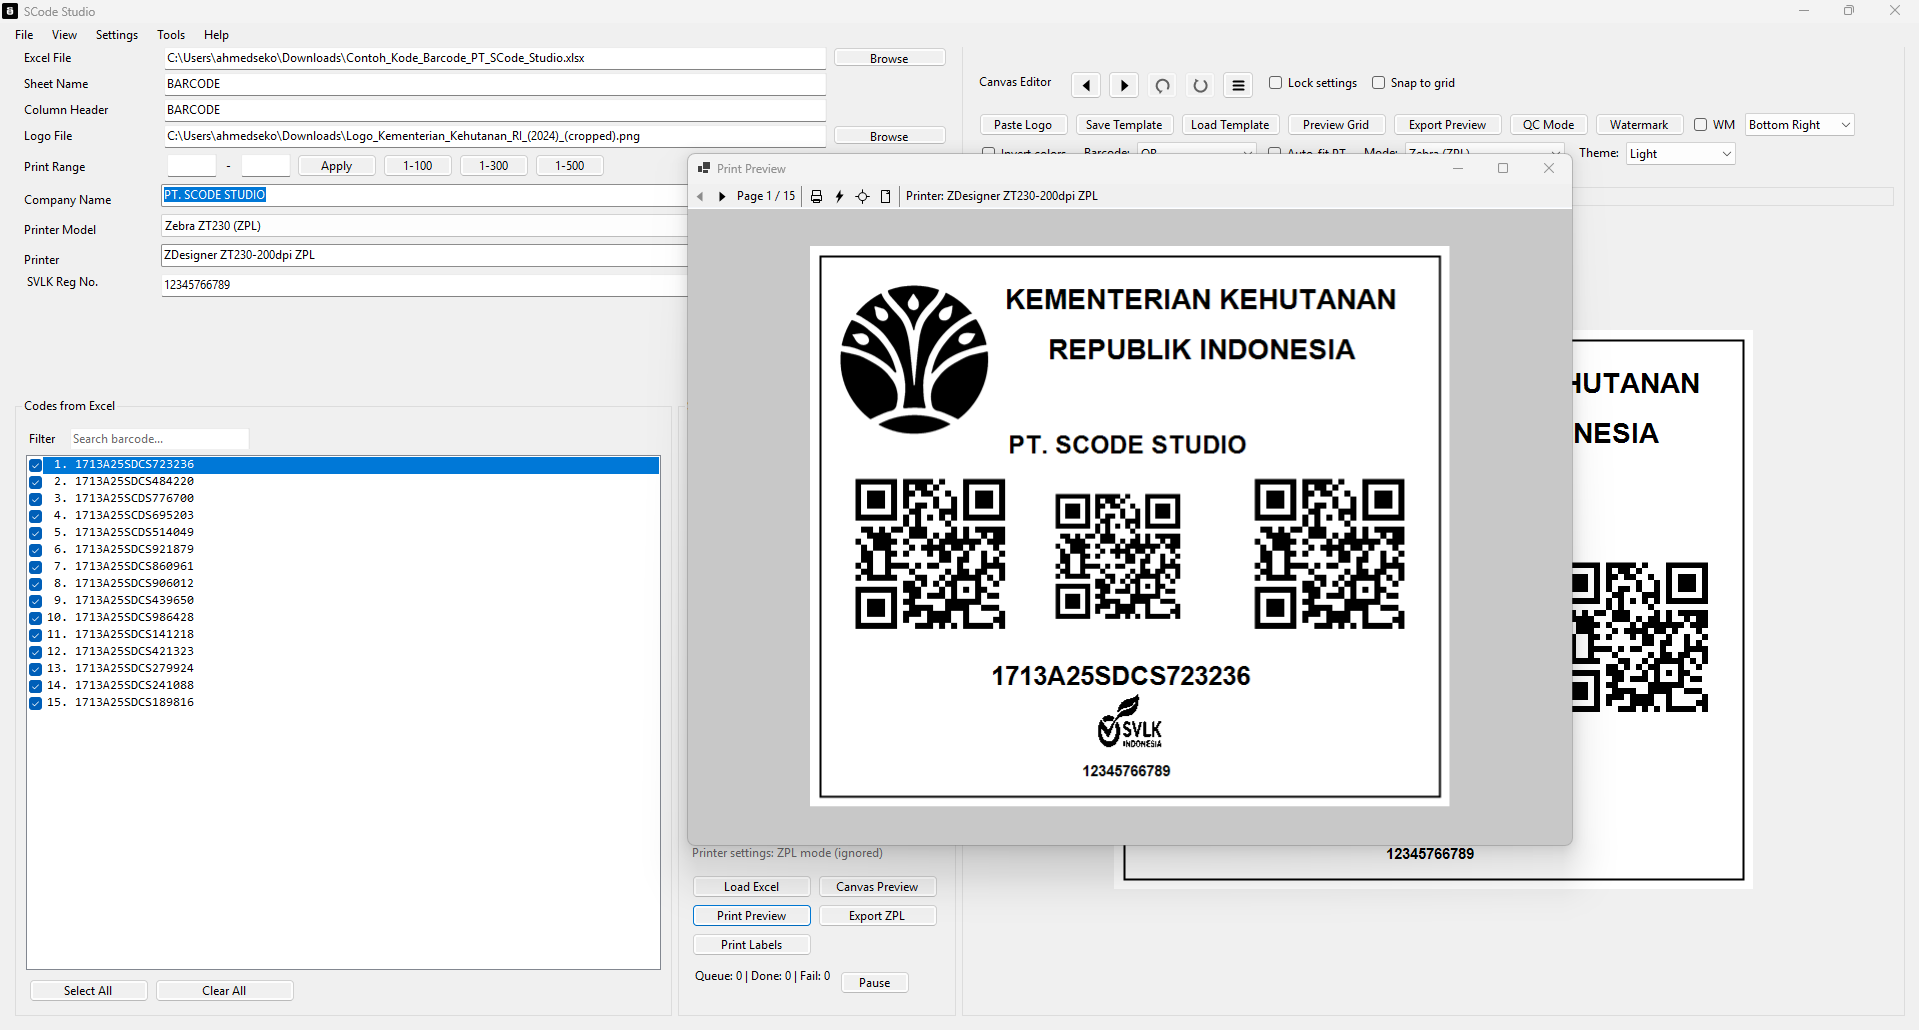Click Canvas Editor left arrow button
Screen dimensions: 1919x1030
pos(1086,85)
